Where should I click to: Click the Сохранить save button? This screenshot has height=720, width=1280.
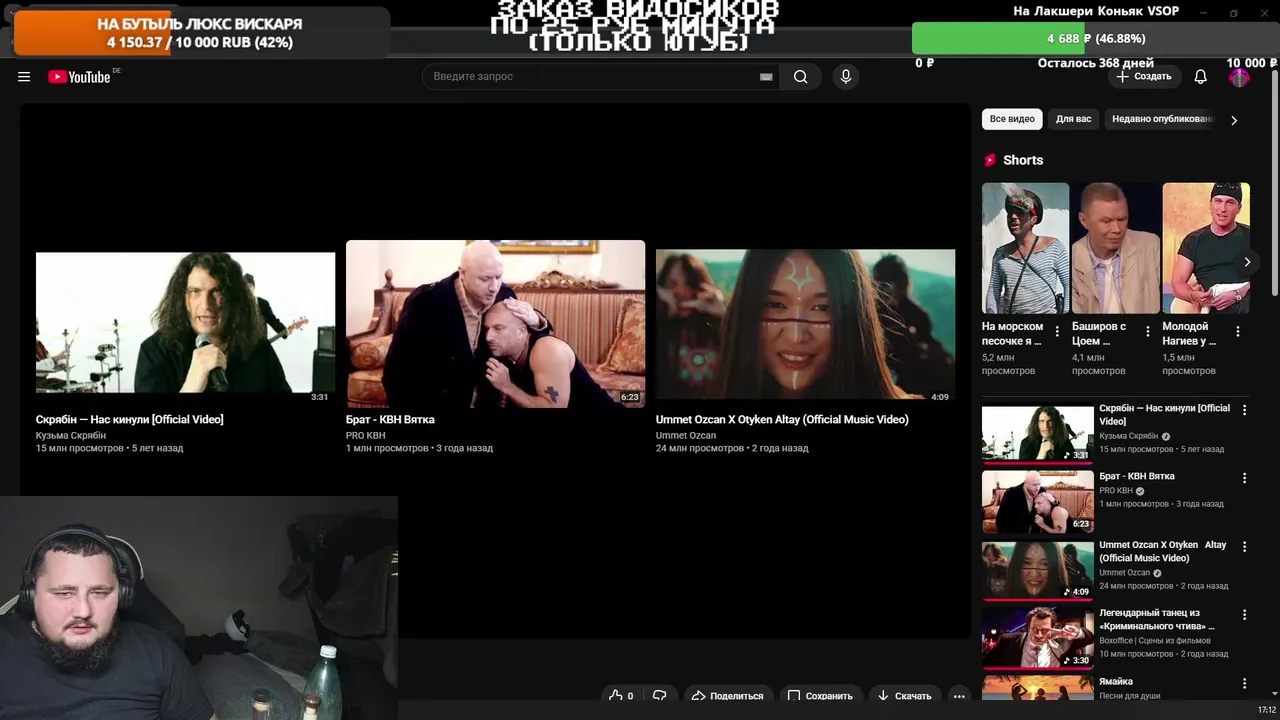pos(819,696)
